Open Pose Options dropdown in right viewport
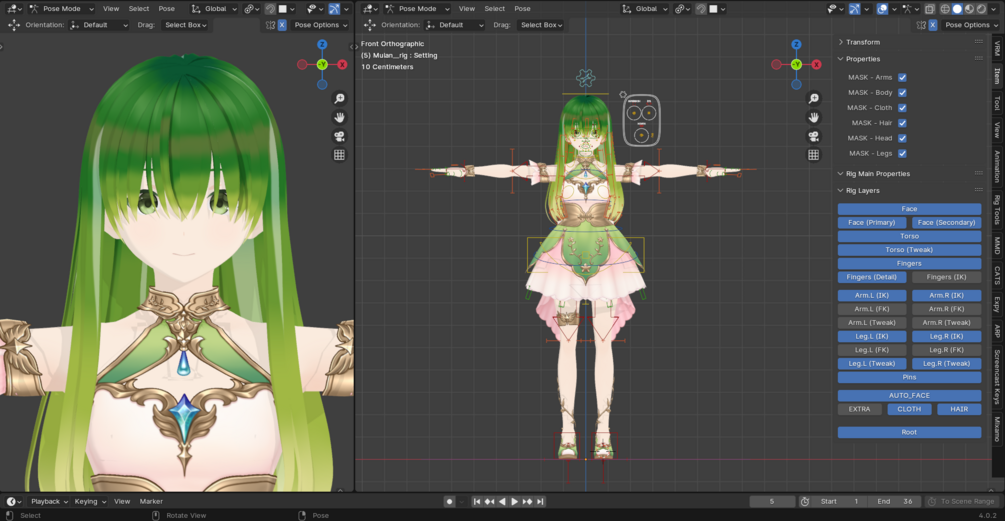The height and width of the screenshot is (521, 1005). [972, 25]
